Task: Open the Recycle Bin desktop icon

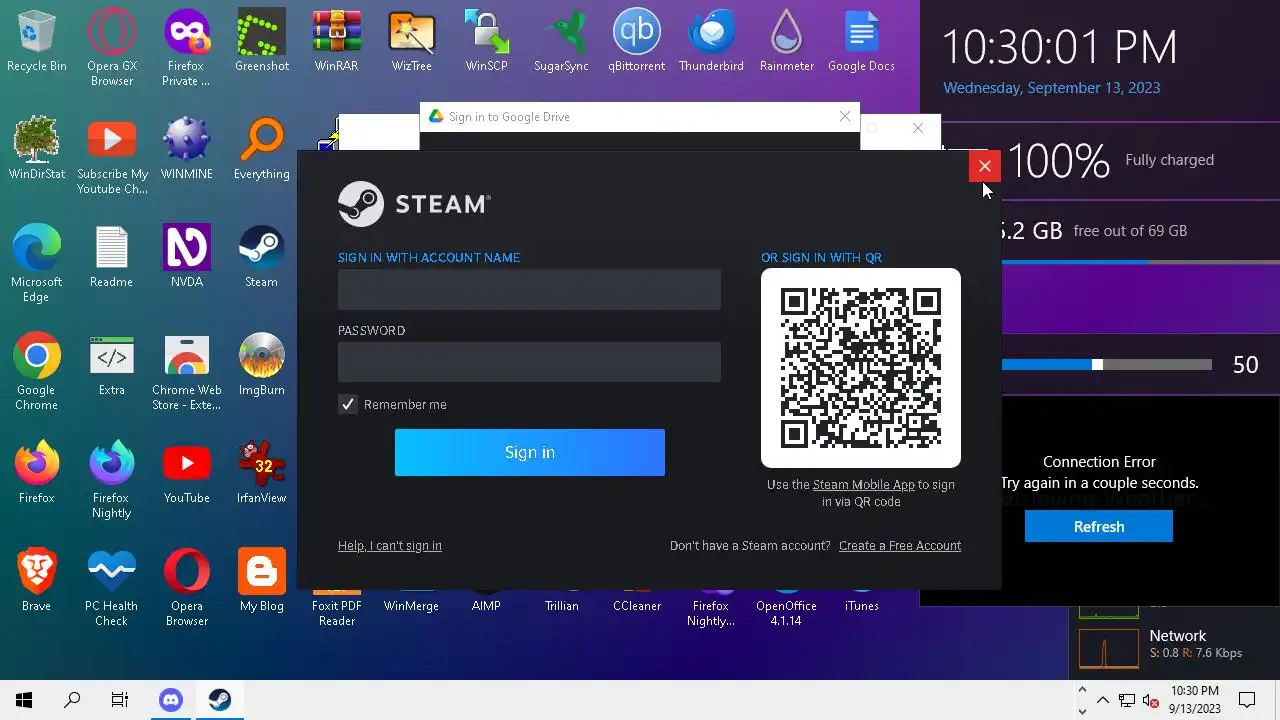Action: 37,42
